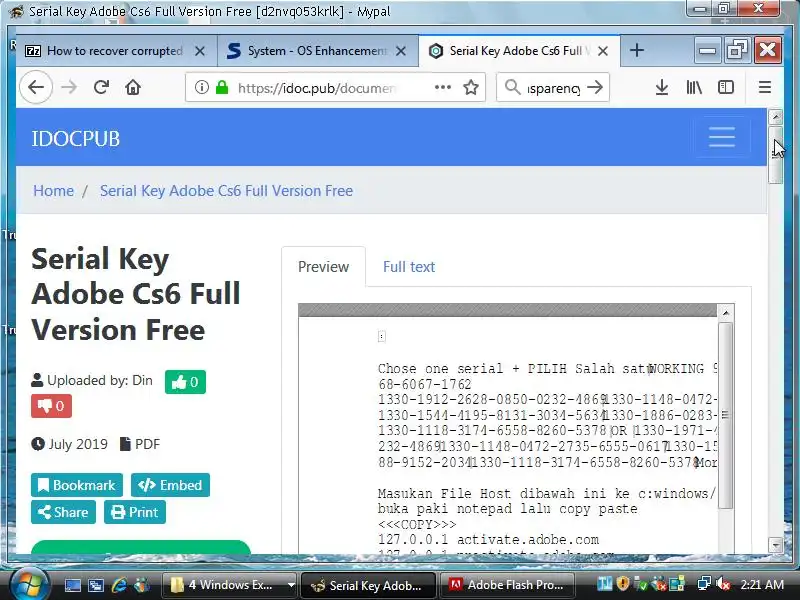
Task: Go to Home breadcrumb link
Action: (x=54, y=191)
